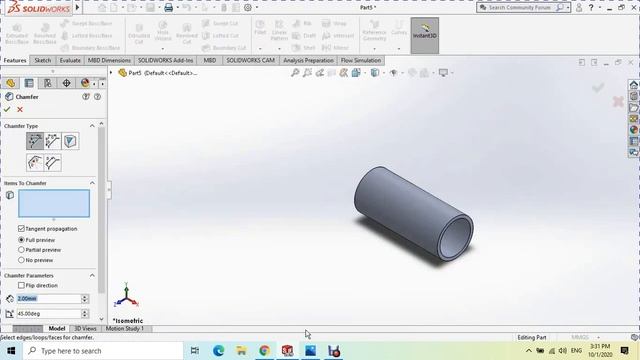Select Full preview radio button
640x360 pixels.
point(21,240)
